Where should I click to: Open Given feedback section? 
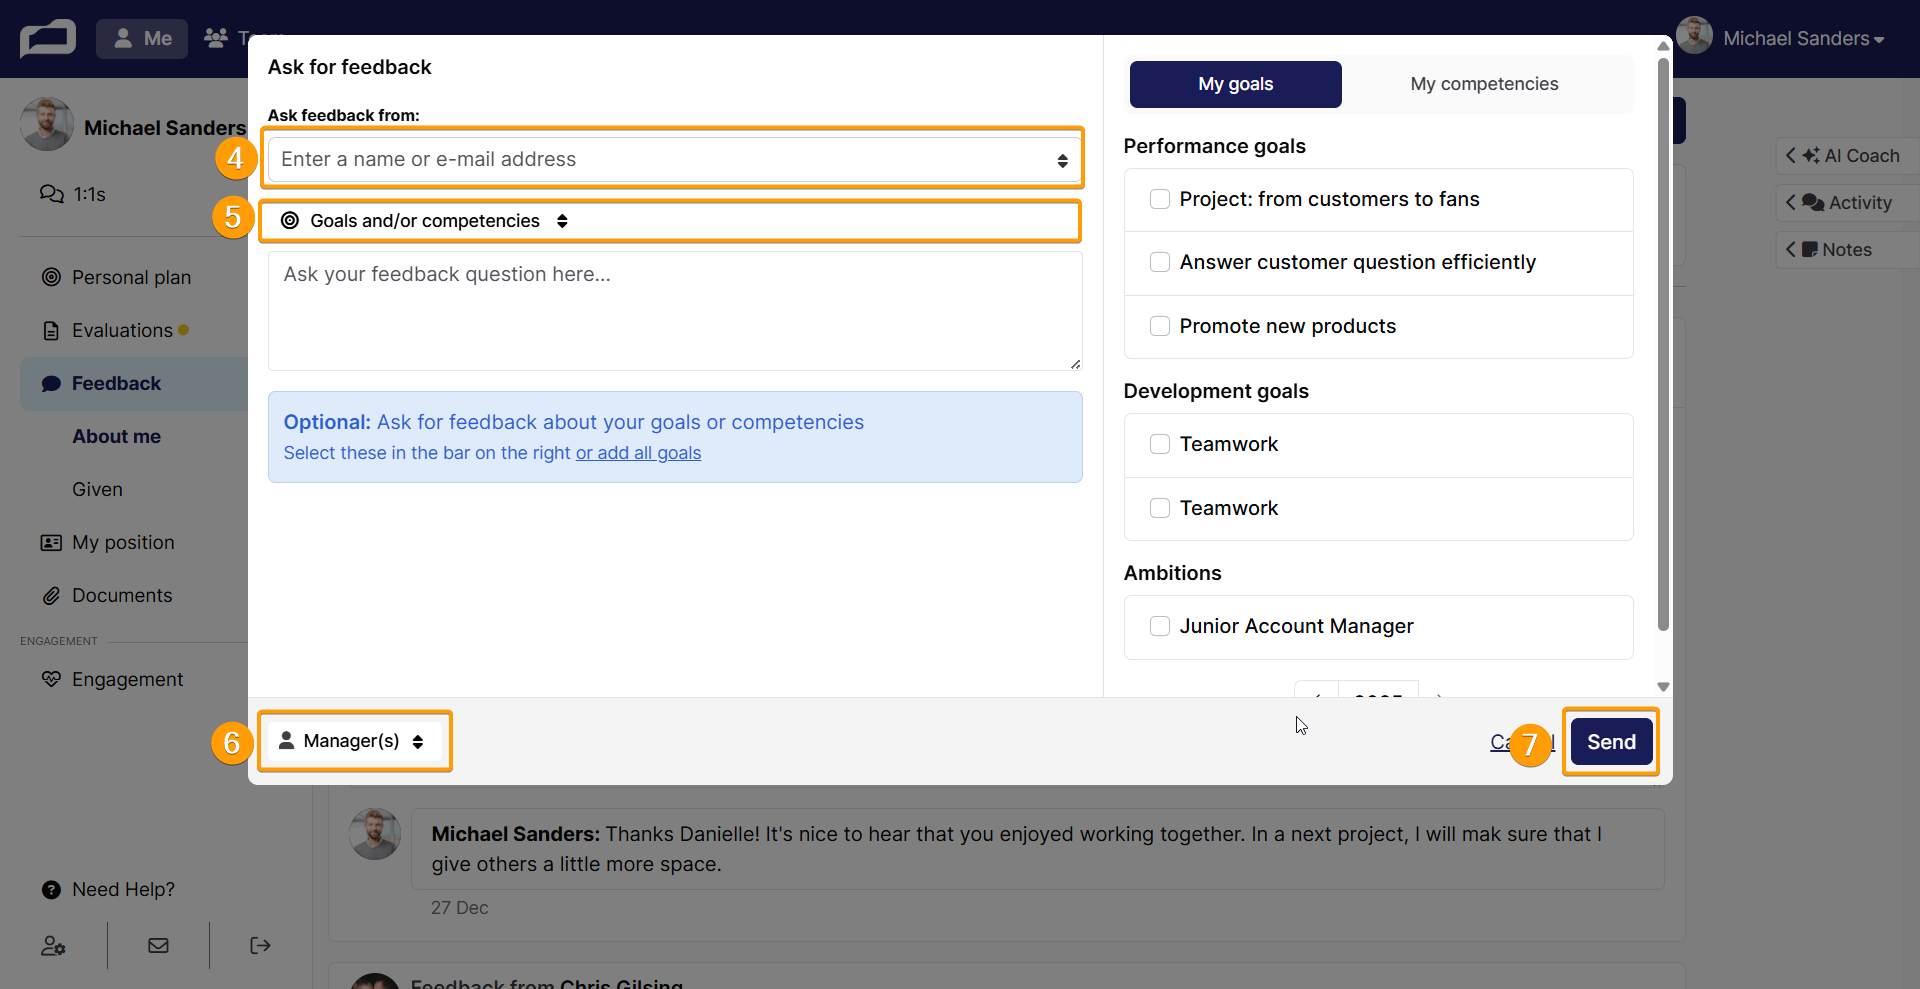coord(97,489)
